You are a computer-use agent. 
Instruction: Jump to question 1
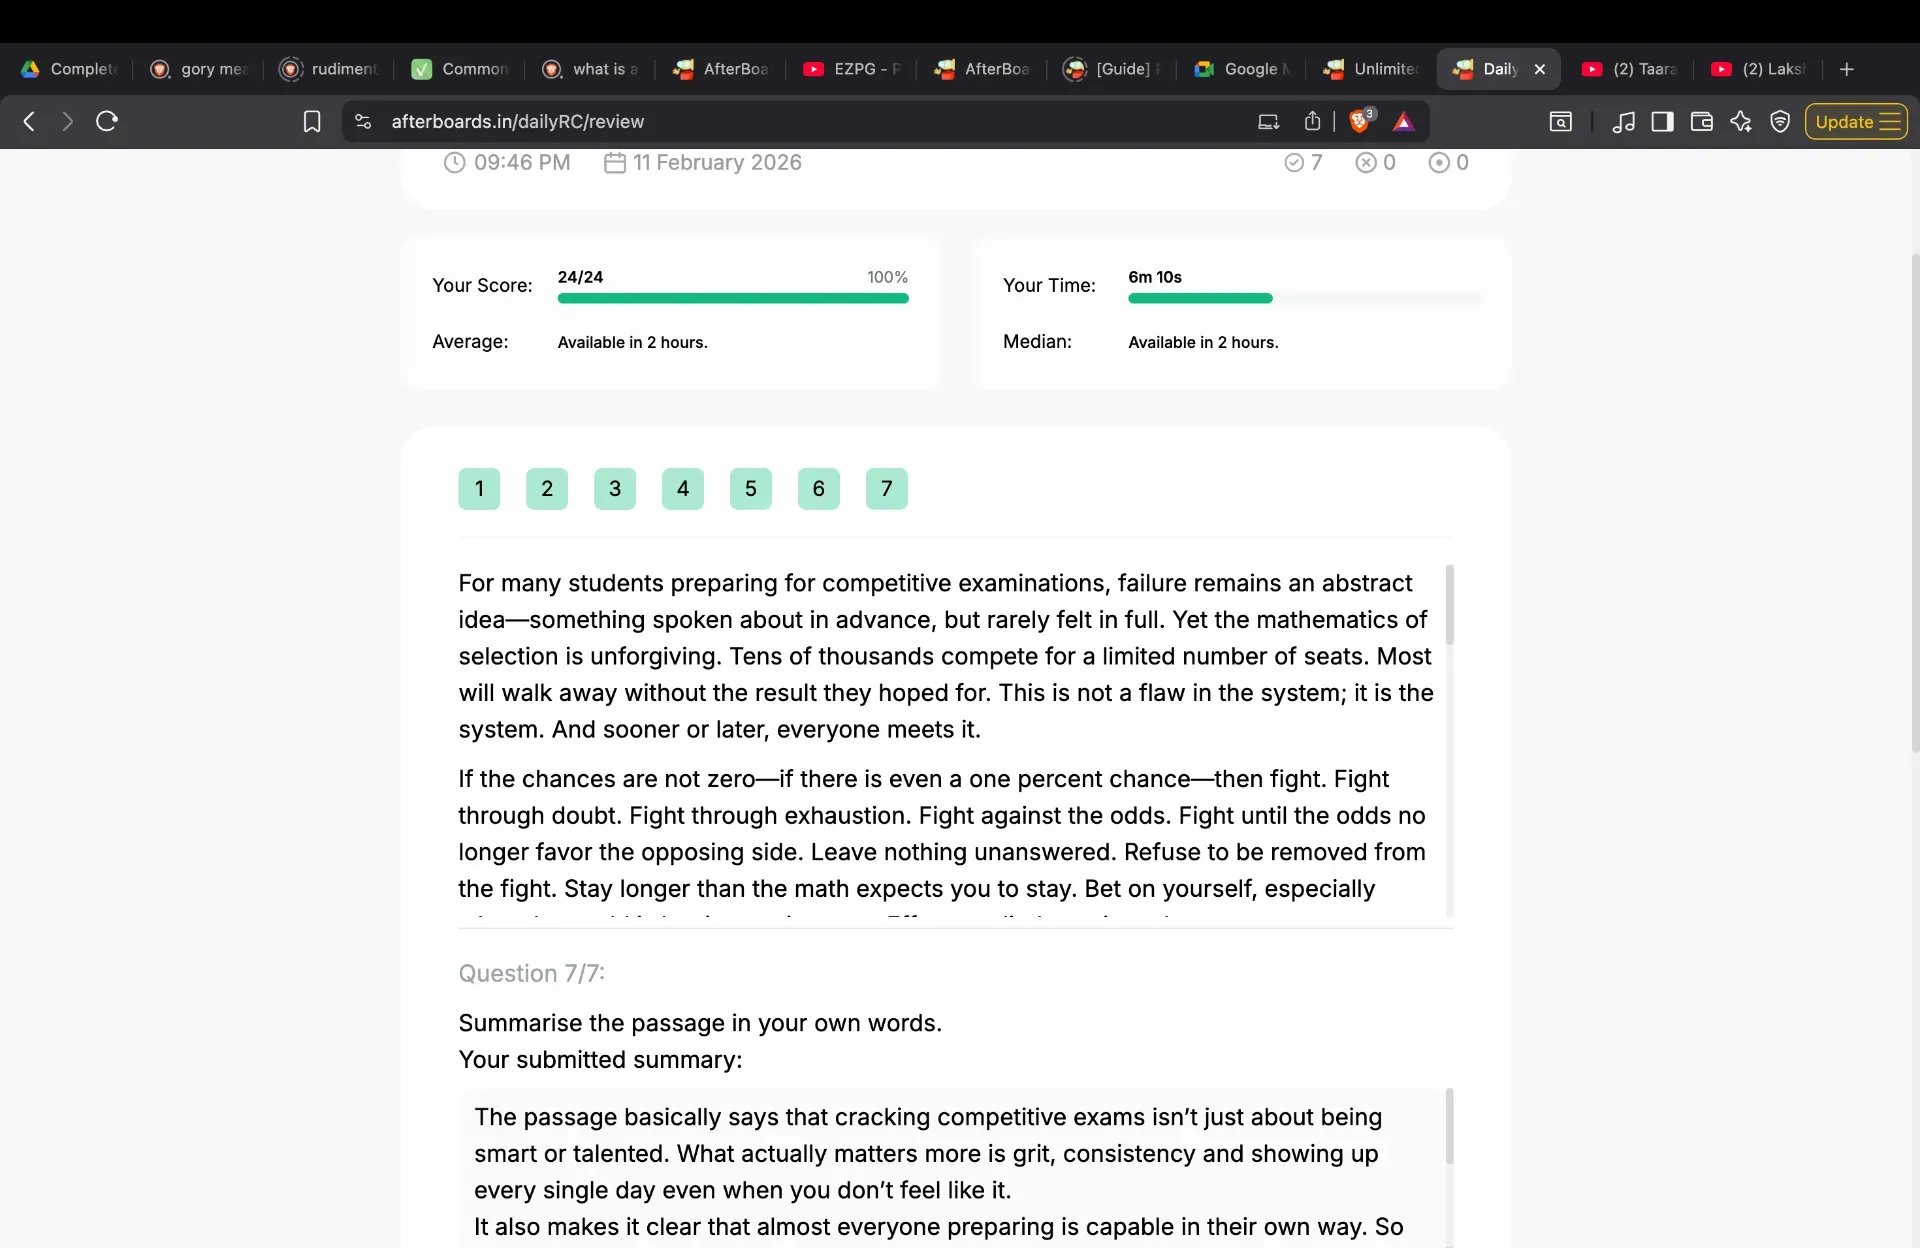tap(479, 489)
